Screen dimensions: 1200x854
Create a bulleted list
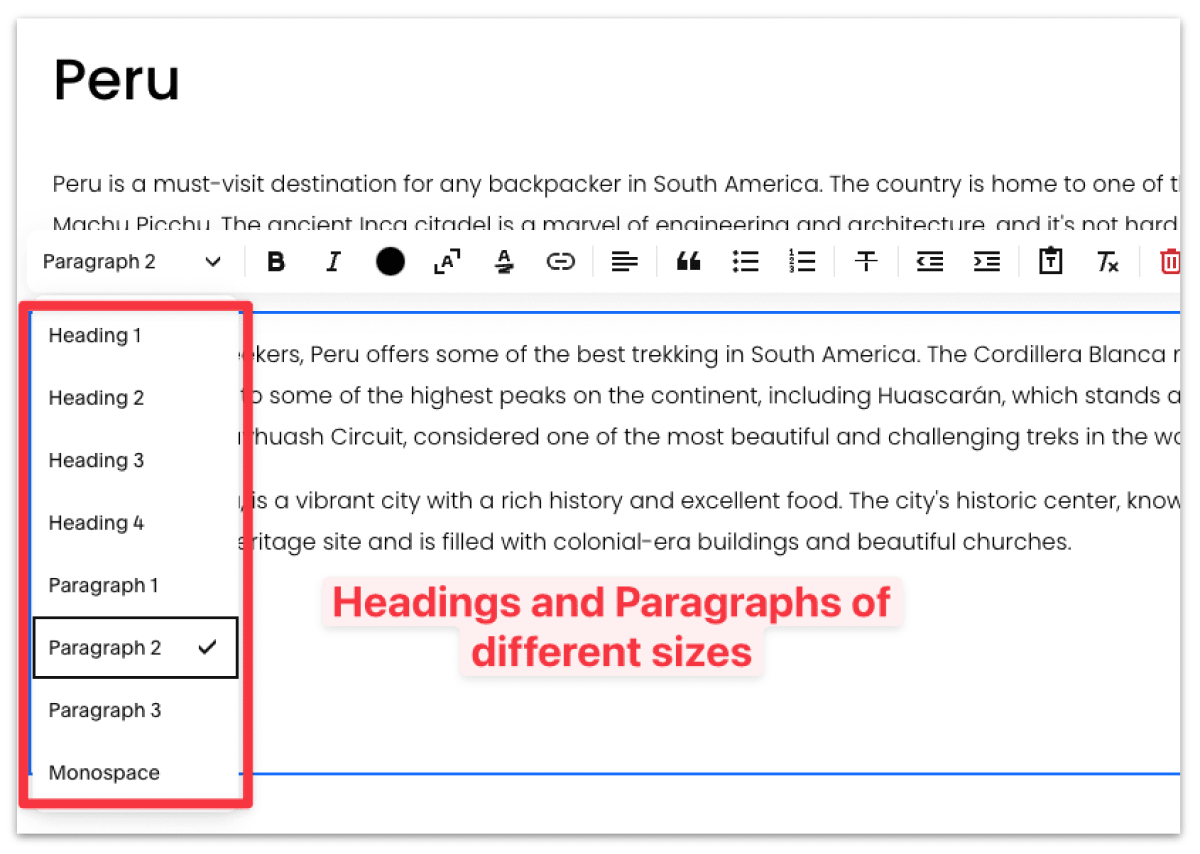pos(745,261)
